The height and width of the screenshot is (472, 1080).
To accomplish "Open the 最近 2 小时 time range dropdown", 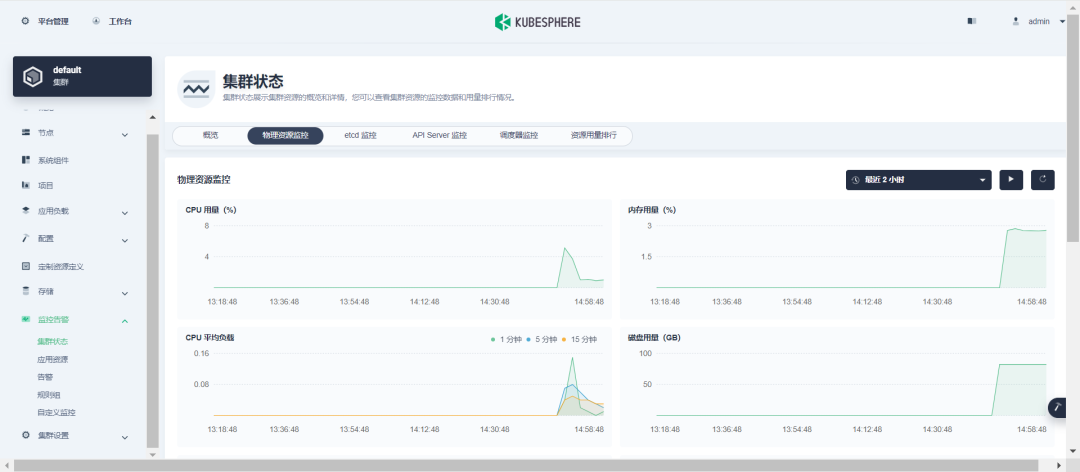I will tap(918, 180).
